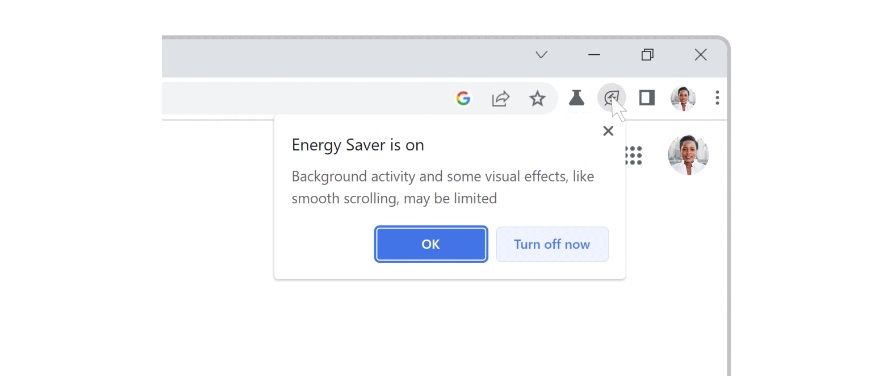Bookmark this tab with the star icon

pos(537,99)
